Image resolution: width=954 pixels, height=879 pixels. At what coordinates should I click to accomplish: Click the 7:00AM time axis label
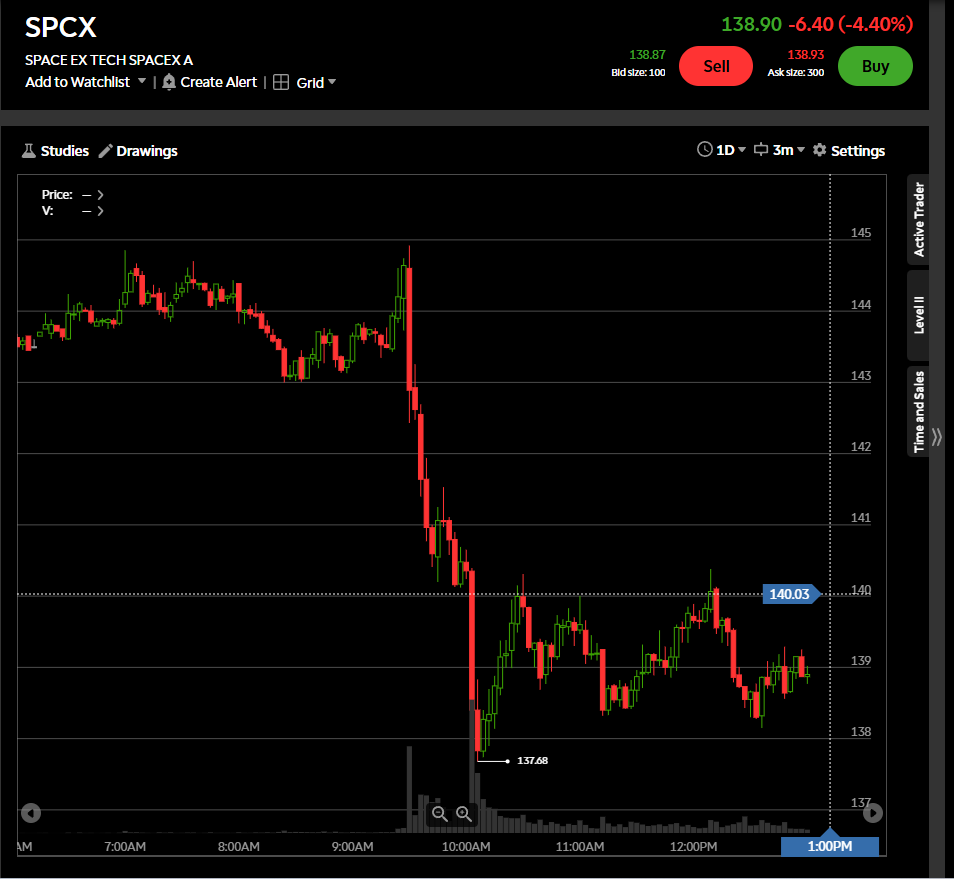click(125, 846)
